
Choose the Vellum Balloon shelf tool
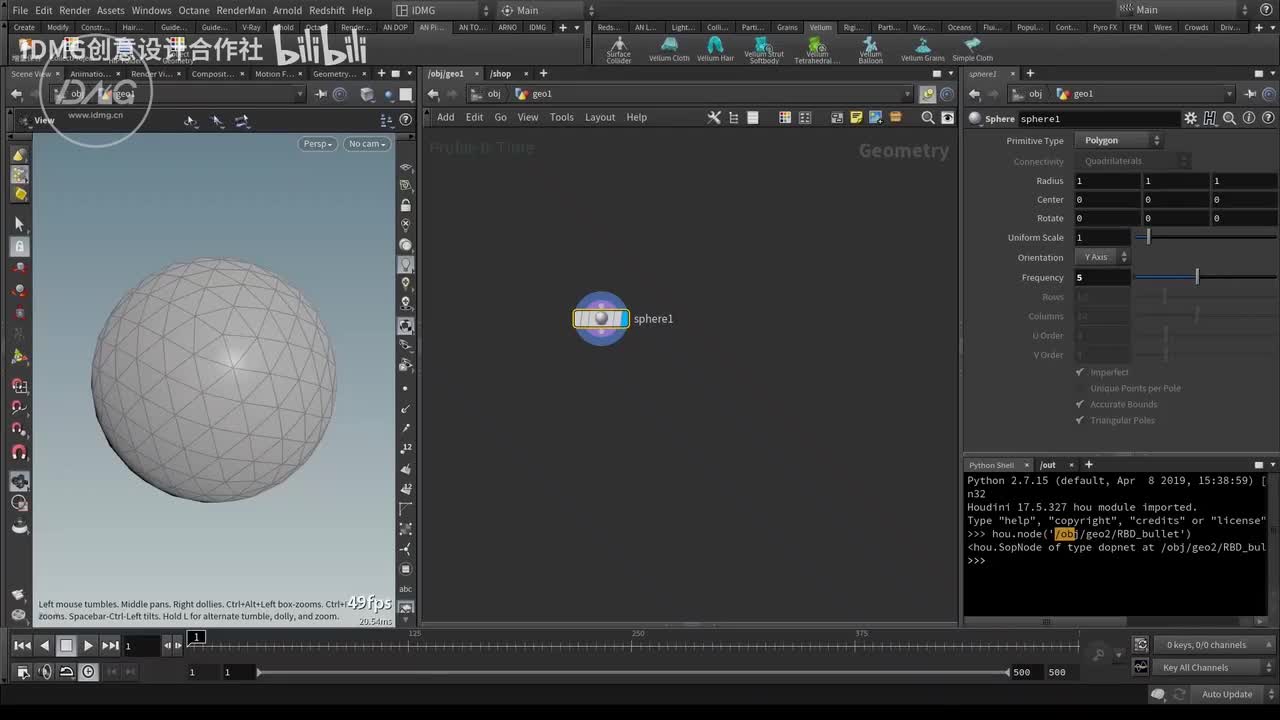coord(870,48)
